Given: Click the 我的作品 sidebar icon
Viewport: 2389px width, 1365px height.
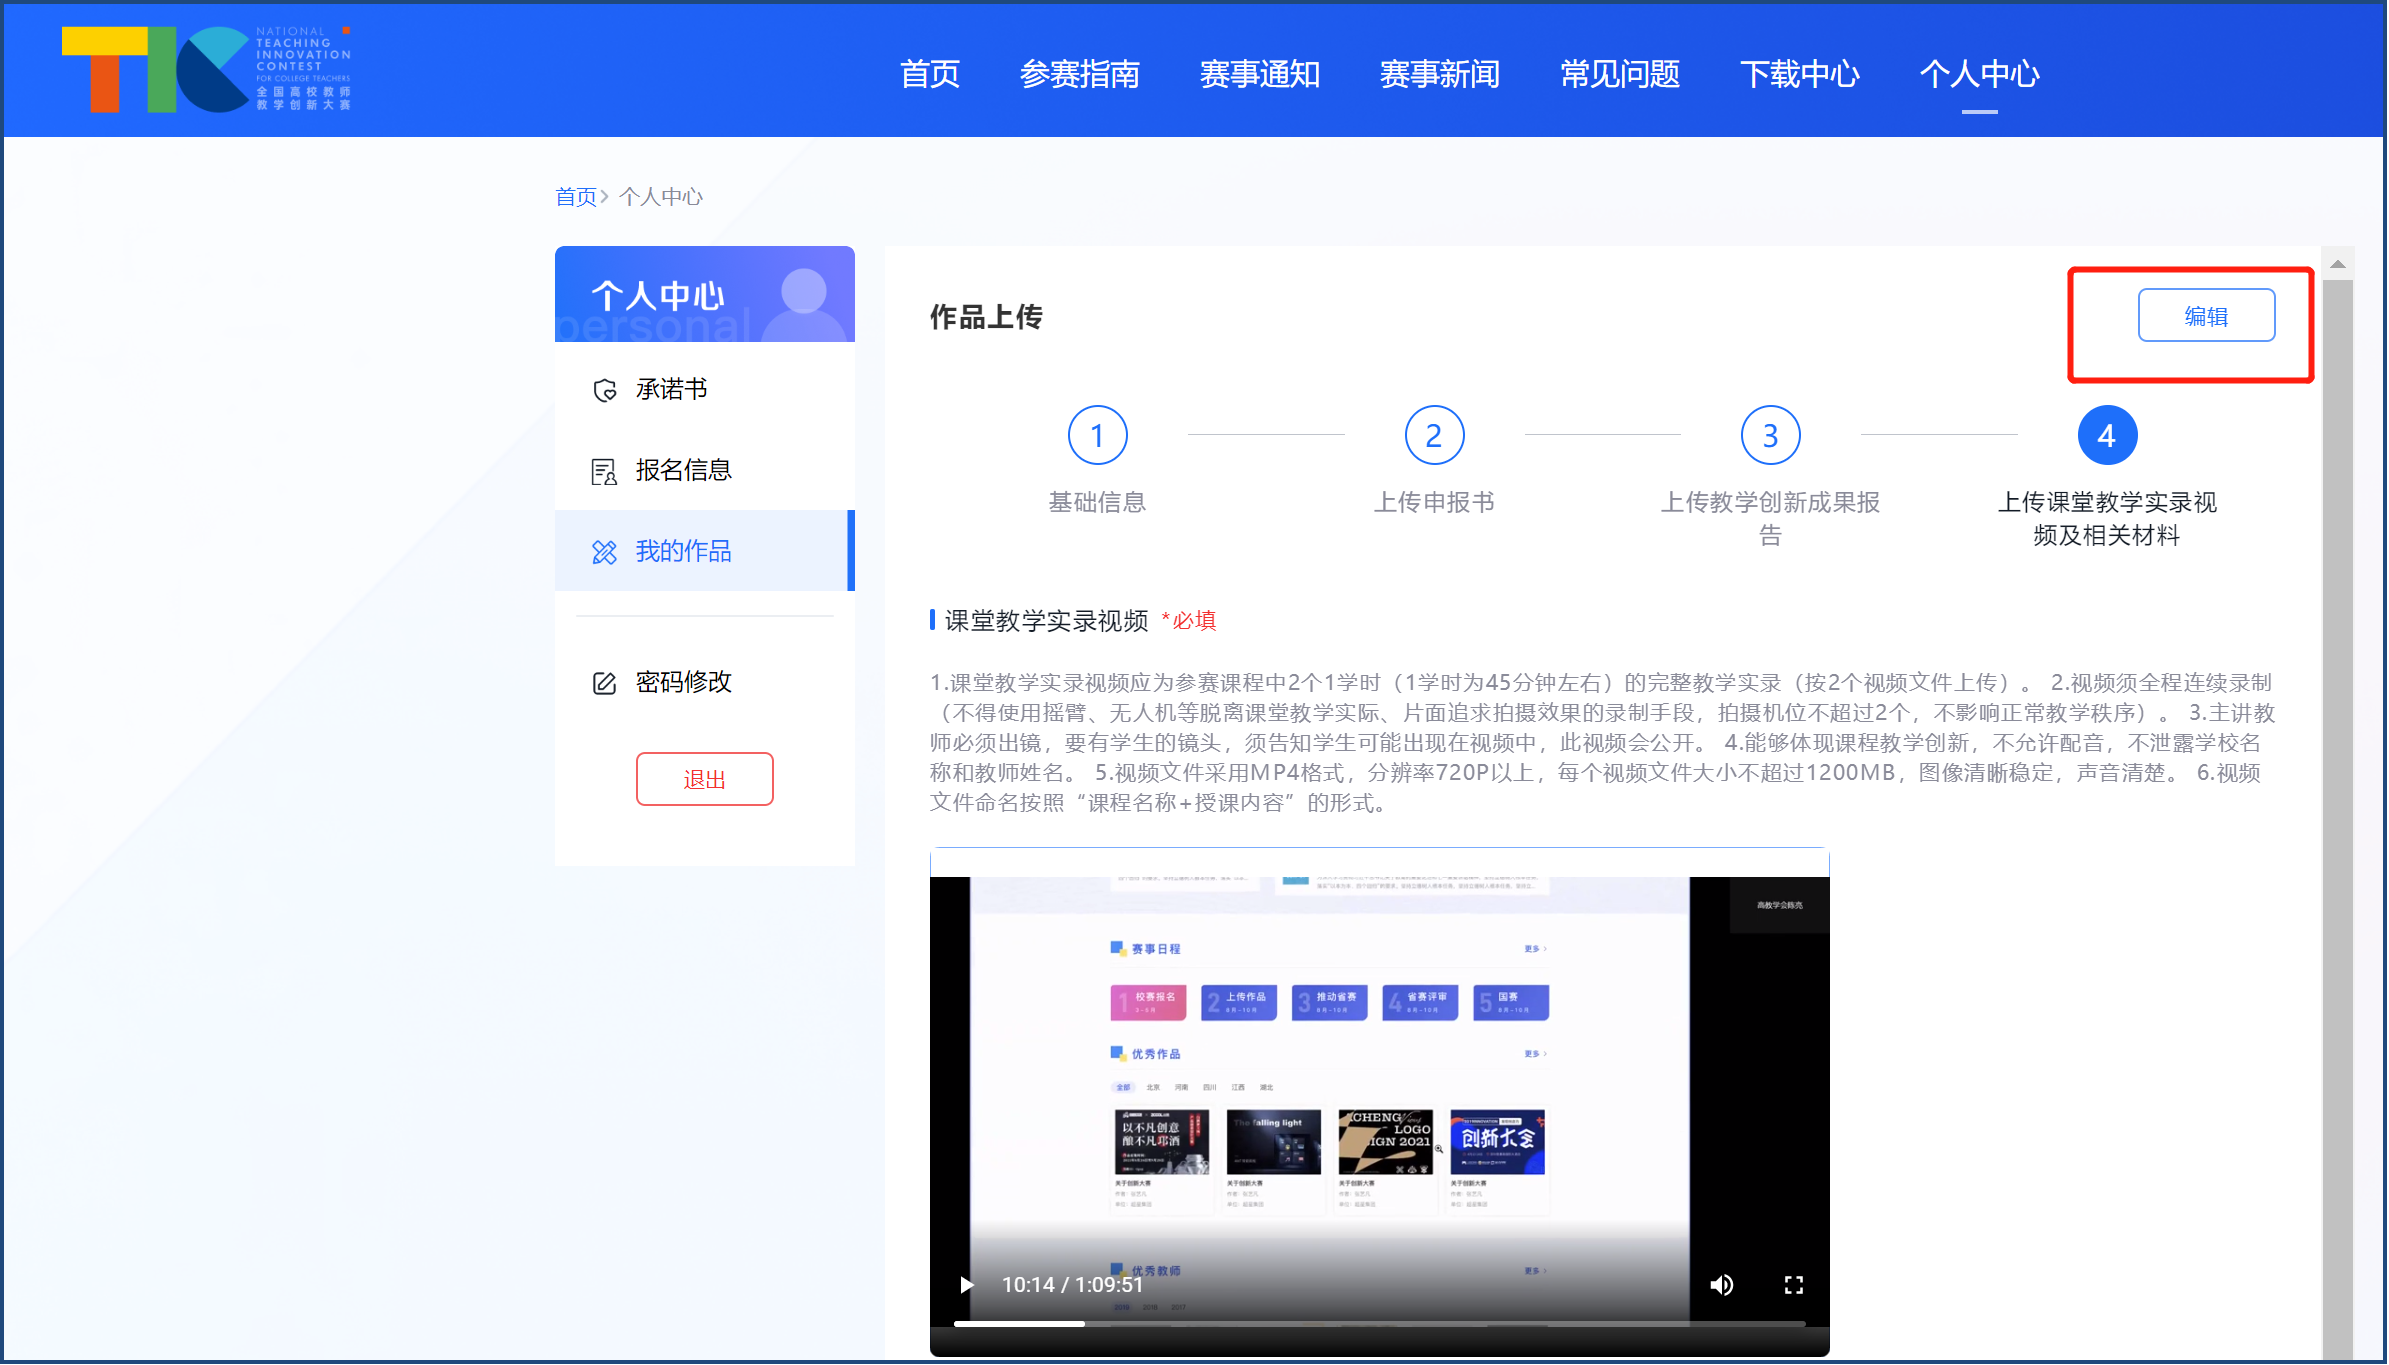Looking at the screenshot, I should pyautogui.click(x=604, y=551).
